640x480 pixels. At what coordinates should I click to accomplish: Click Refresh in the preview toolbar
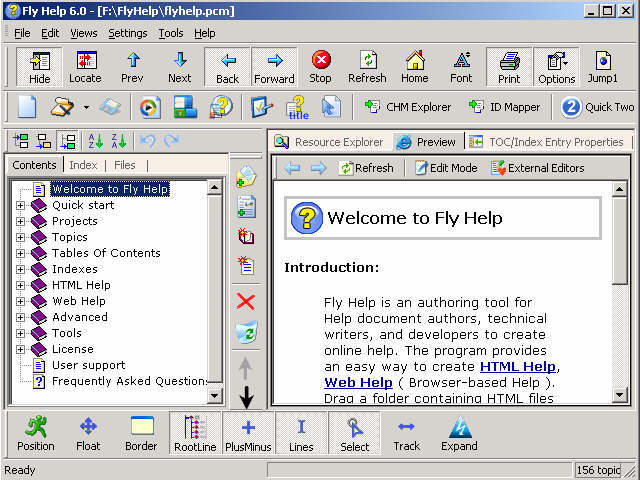pyautogui.click(x=366, y=168)
